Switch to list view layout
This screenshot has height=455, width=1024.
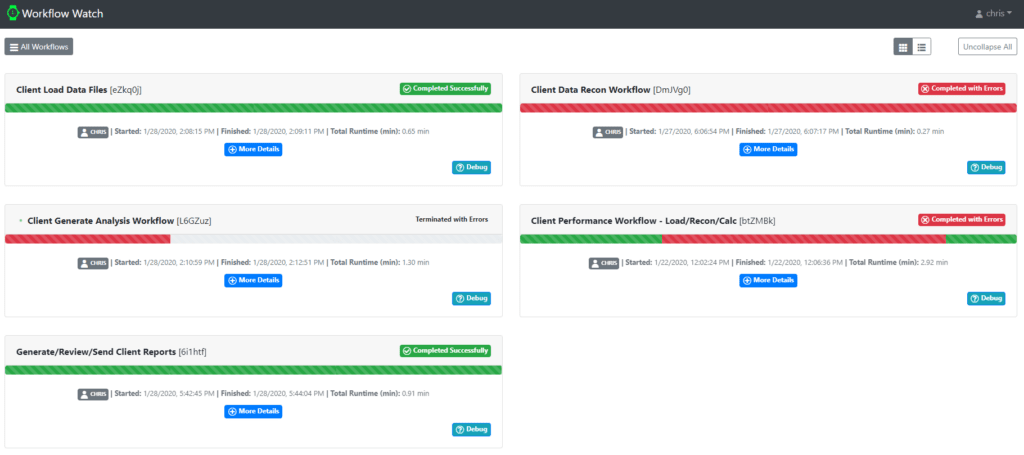pyautogui.click(x=922, y=46)
